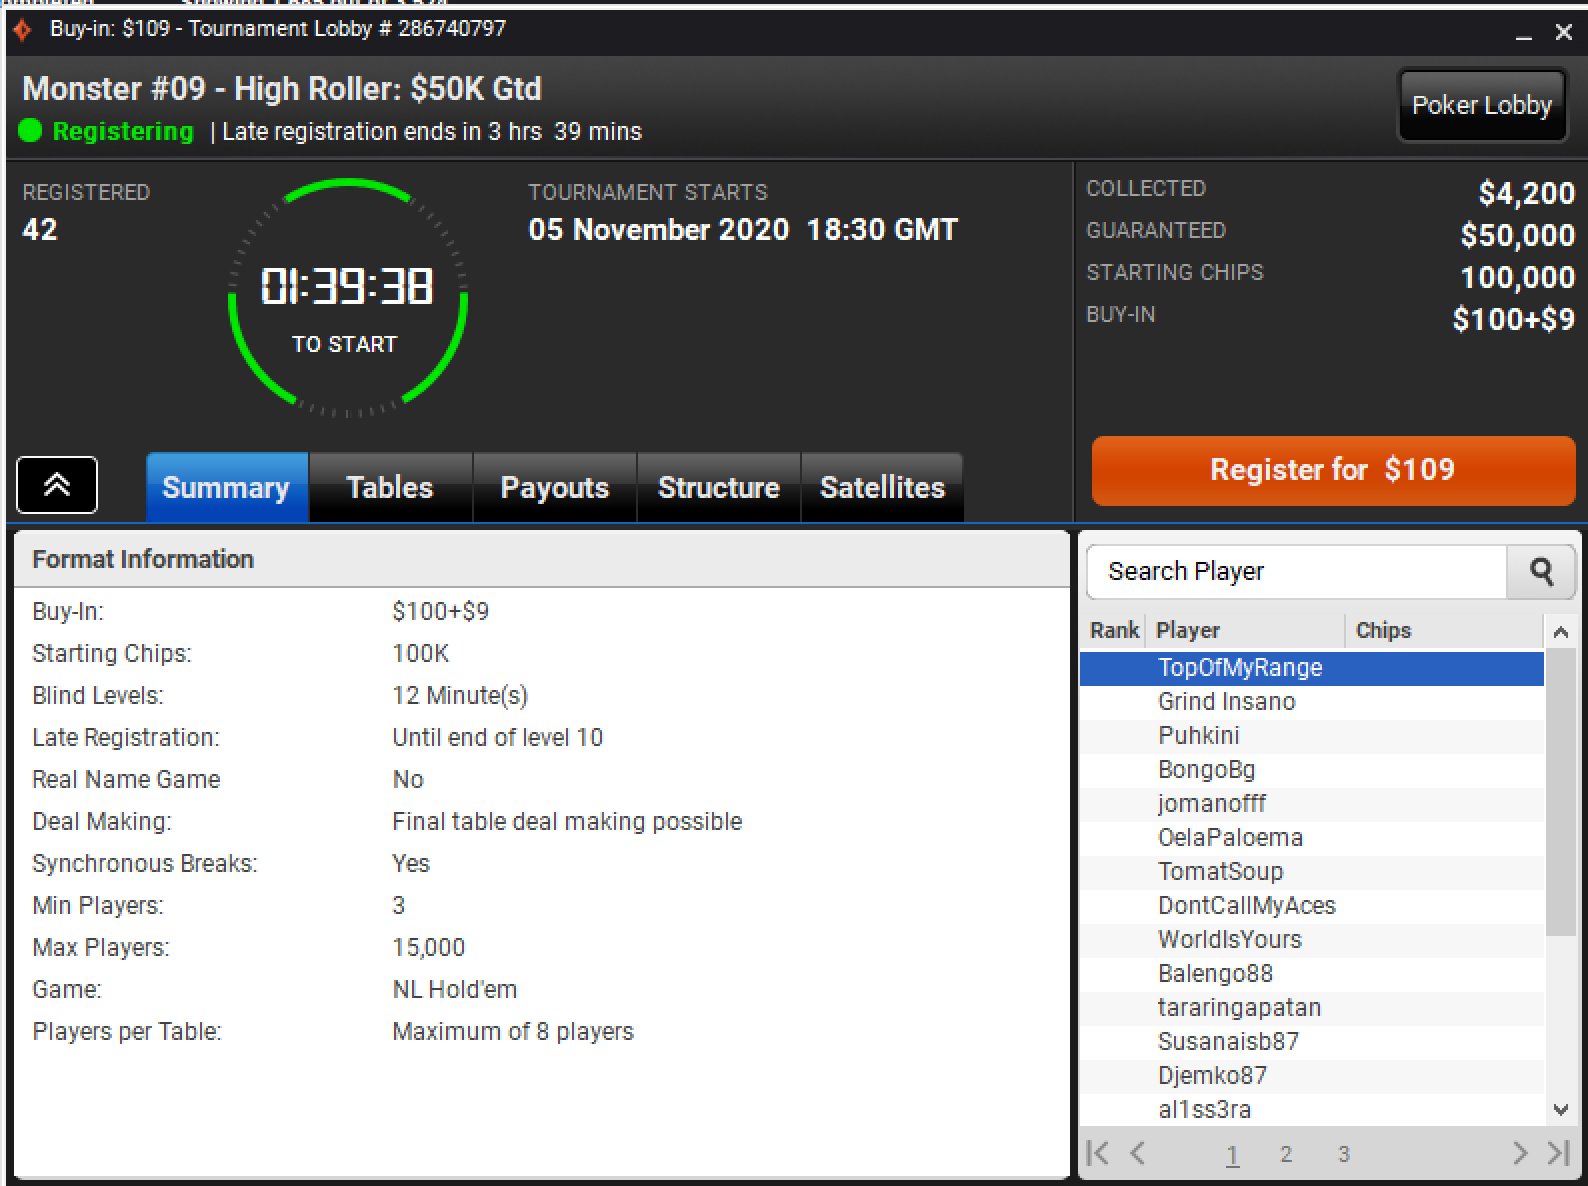Click the $4,200 collected value
The height and width of the screenshot is (1186, 1588).
1526,193
